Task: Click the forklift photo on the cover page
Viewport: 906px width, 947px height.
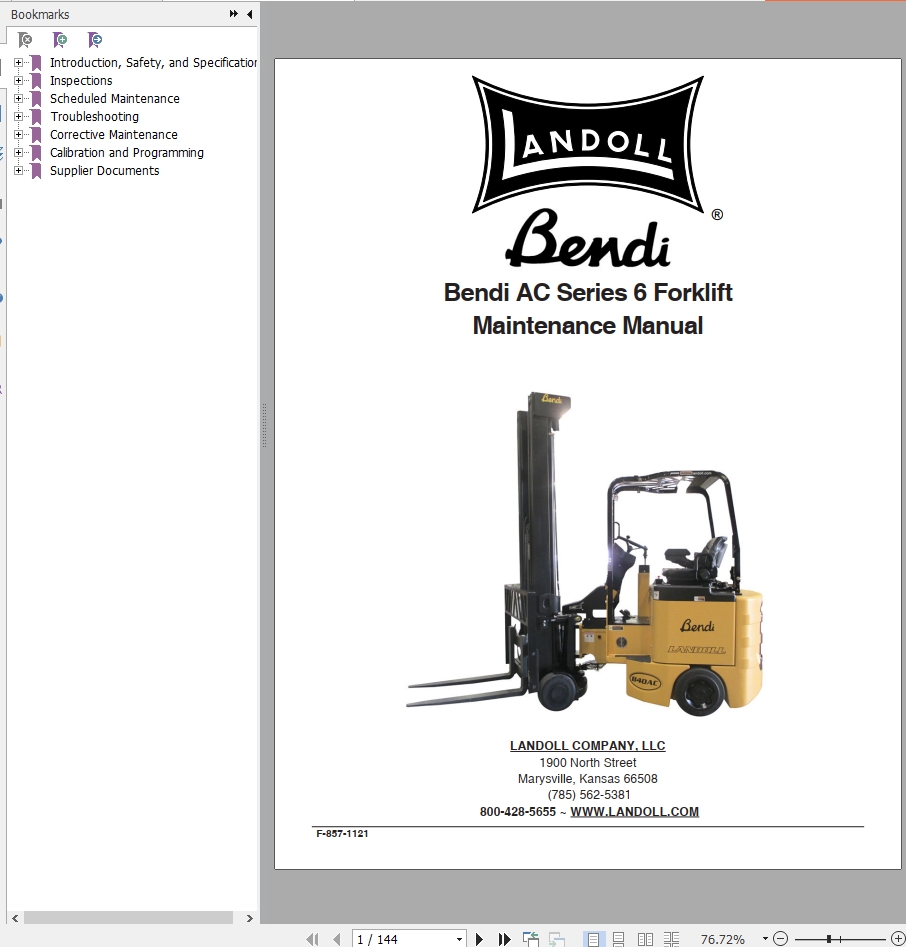Action: pyautogui.click(x=585, y=554)
